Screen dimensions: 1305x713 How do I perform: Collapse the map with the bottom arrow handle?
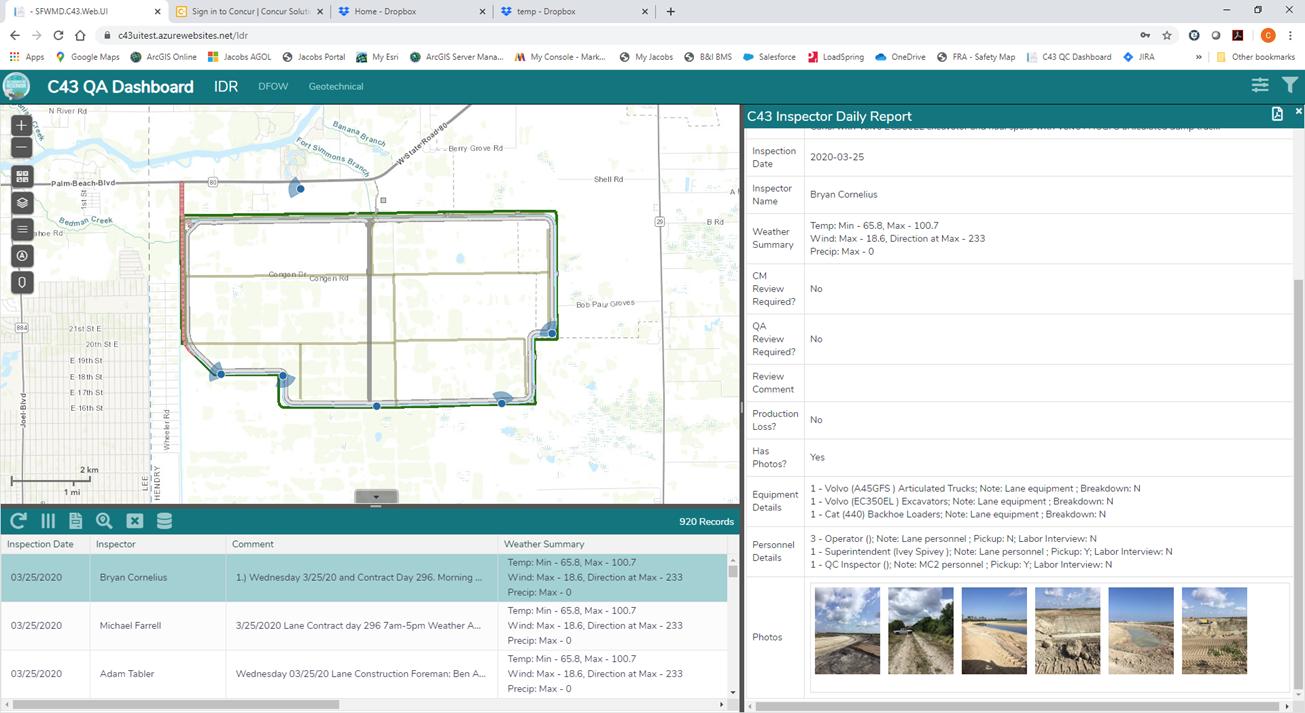click(376, 497)
